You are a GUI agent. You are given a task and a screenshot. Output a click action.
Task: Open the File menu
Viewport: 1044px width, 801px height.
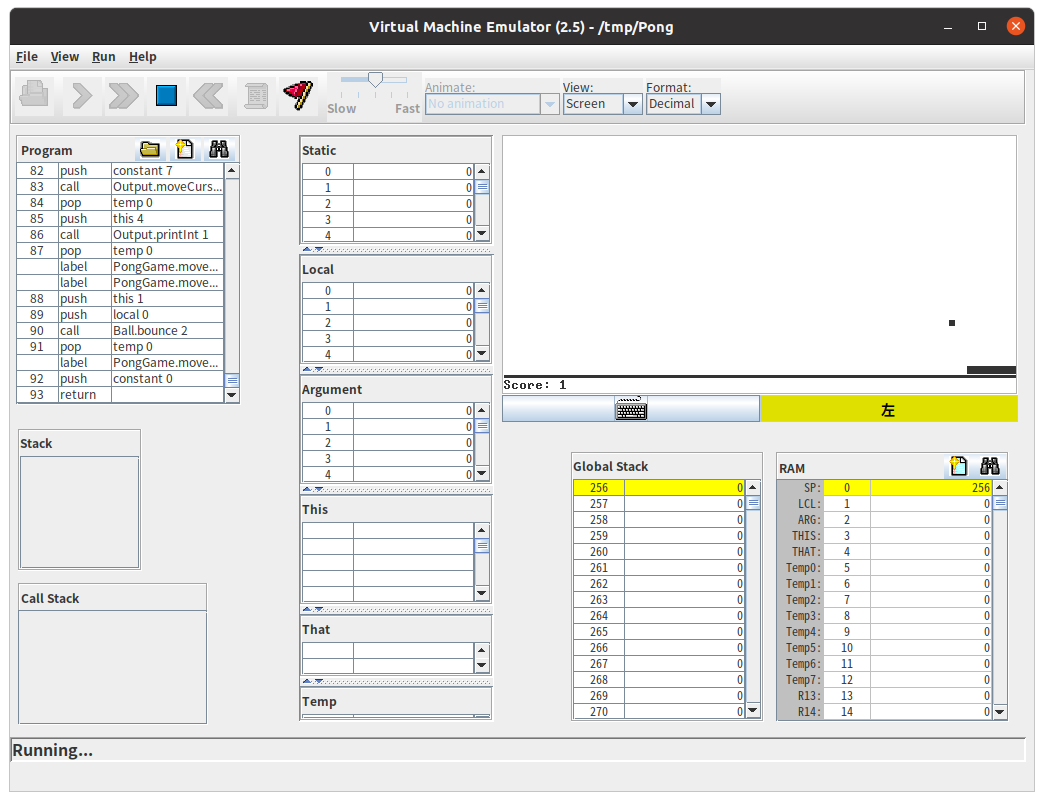click(x=27, y=57)
